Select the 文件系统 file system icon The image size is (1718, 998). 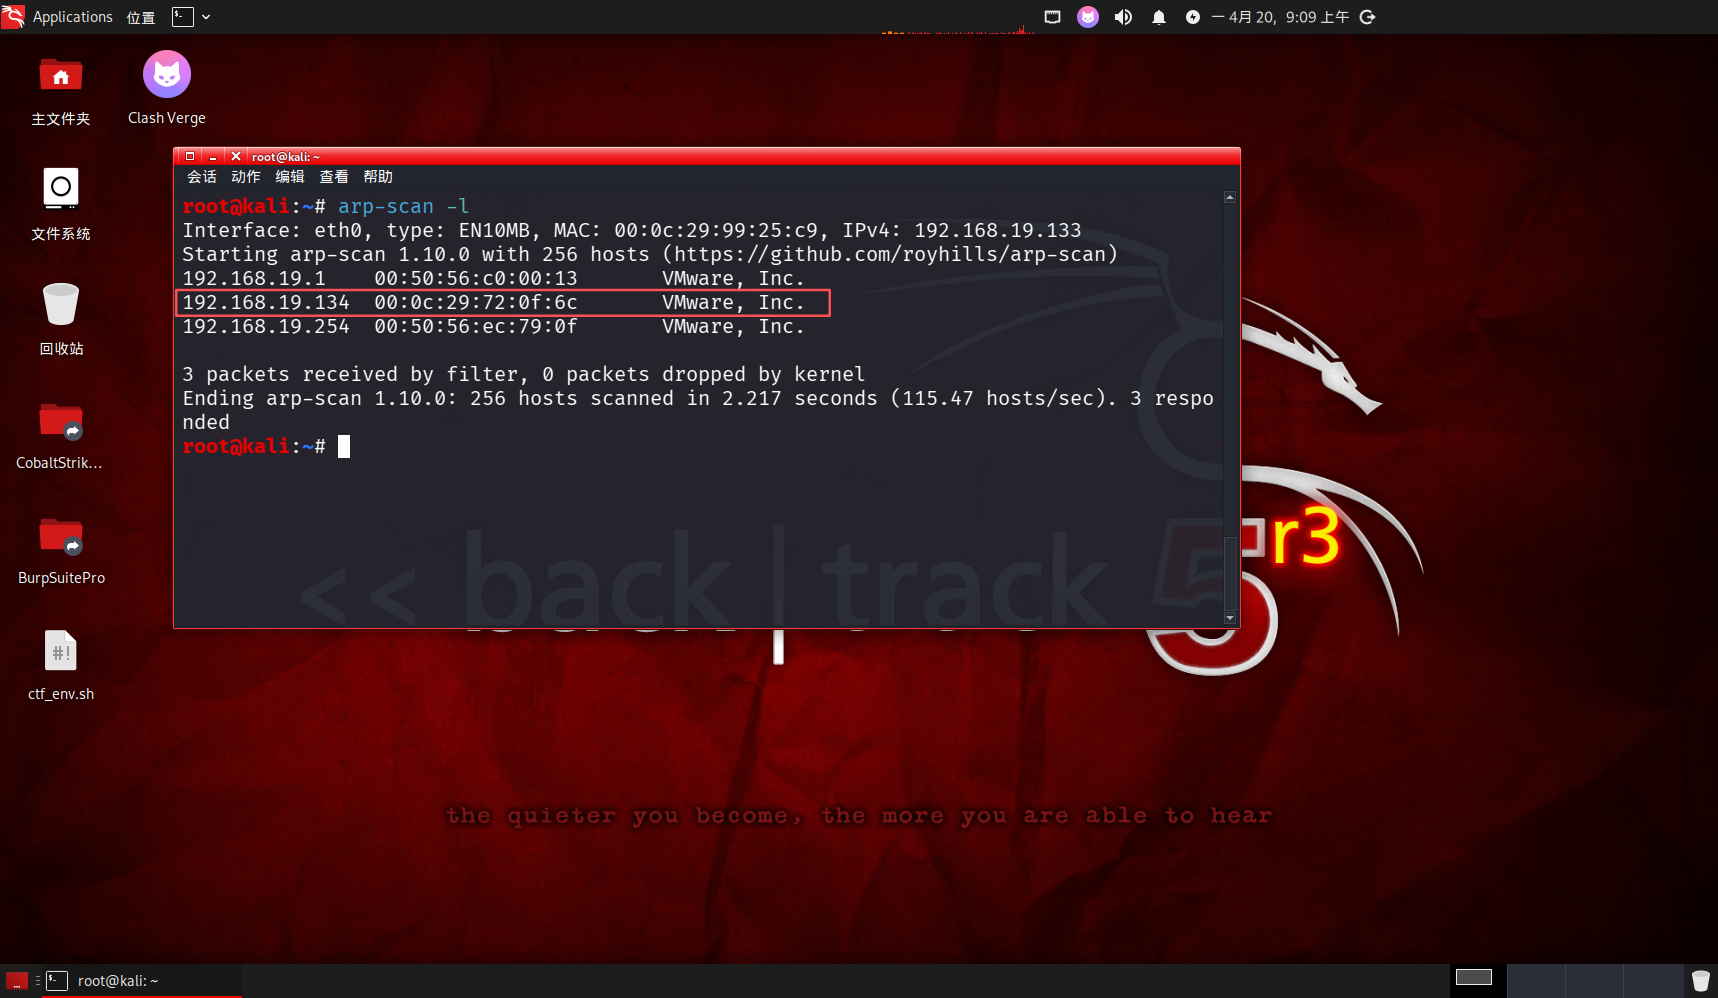pos(61,205)
